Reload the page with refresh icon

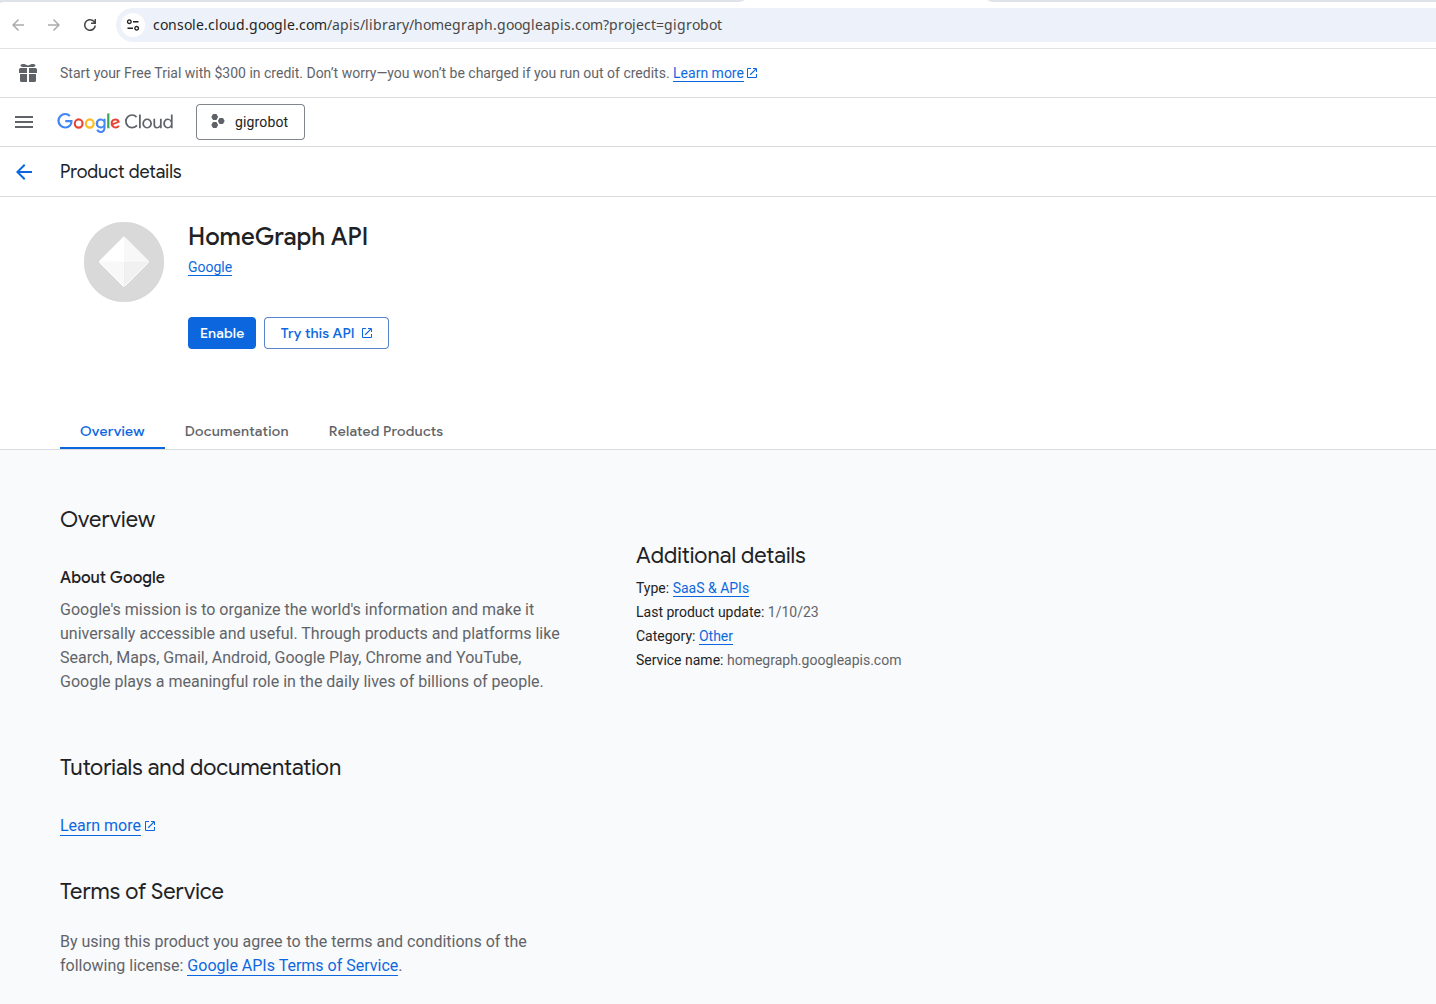coord(90,25)
